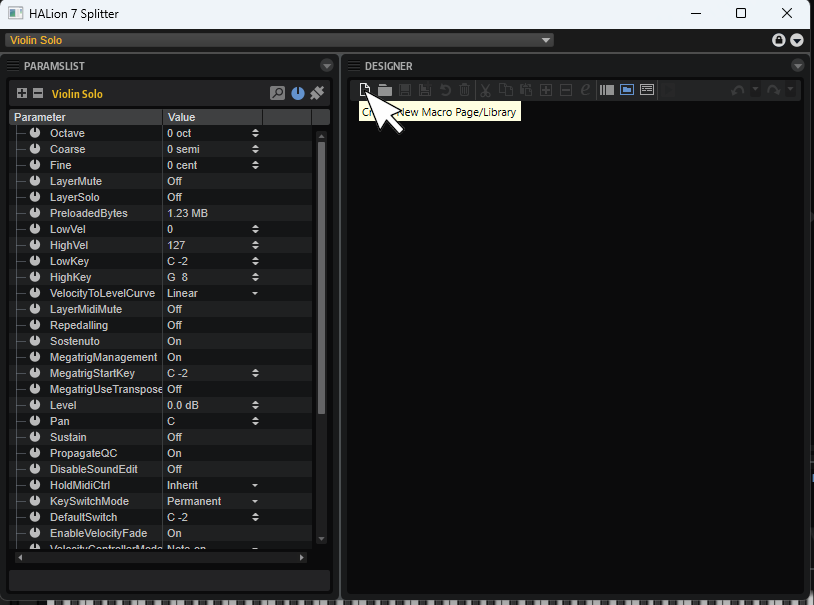The height and width of the screenshot is (605, 814).
Task: Click the Value column header
Action: [x=212, y=117]
